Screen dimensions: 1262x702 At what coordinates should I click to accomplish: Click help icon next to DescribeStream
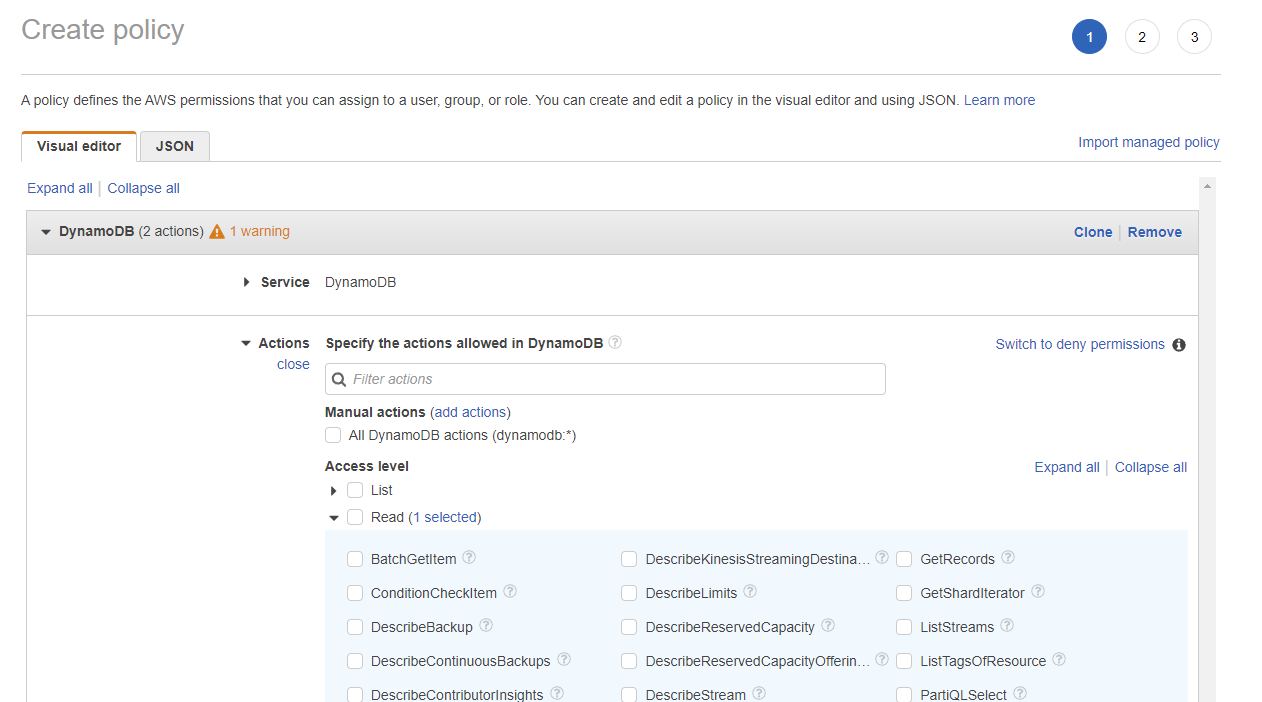click(x=759, y=693)
